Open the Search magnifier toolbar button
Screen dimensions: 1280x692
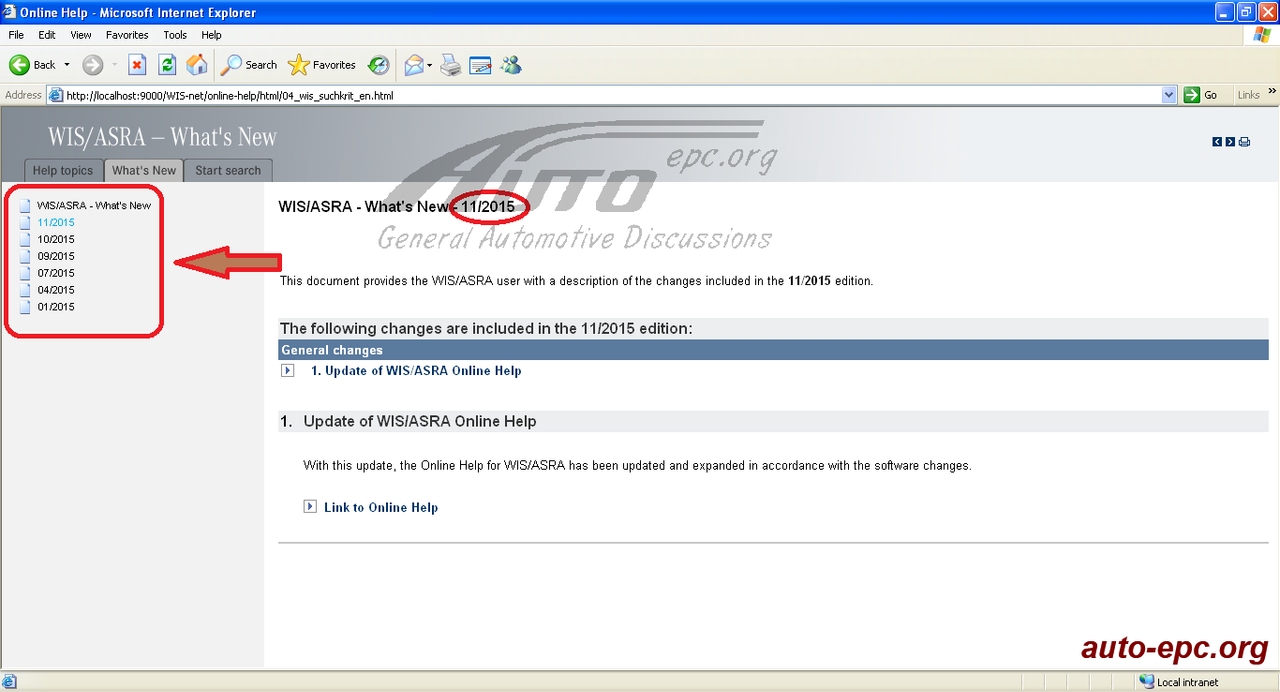pos(249,65)
